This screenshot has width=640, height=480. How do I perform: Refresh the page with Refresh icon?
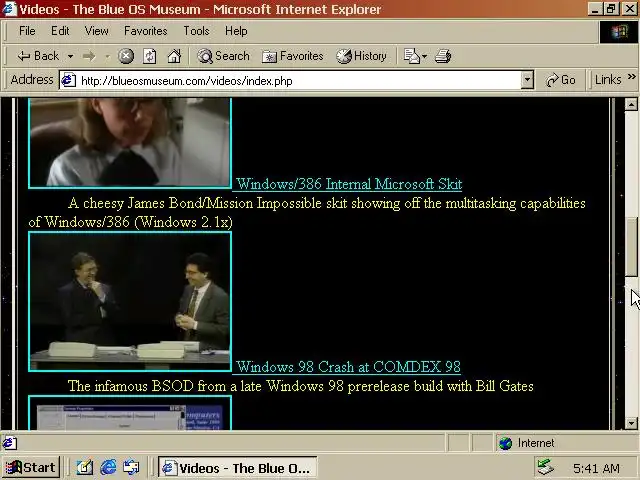(149, 56)
